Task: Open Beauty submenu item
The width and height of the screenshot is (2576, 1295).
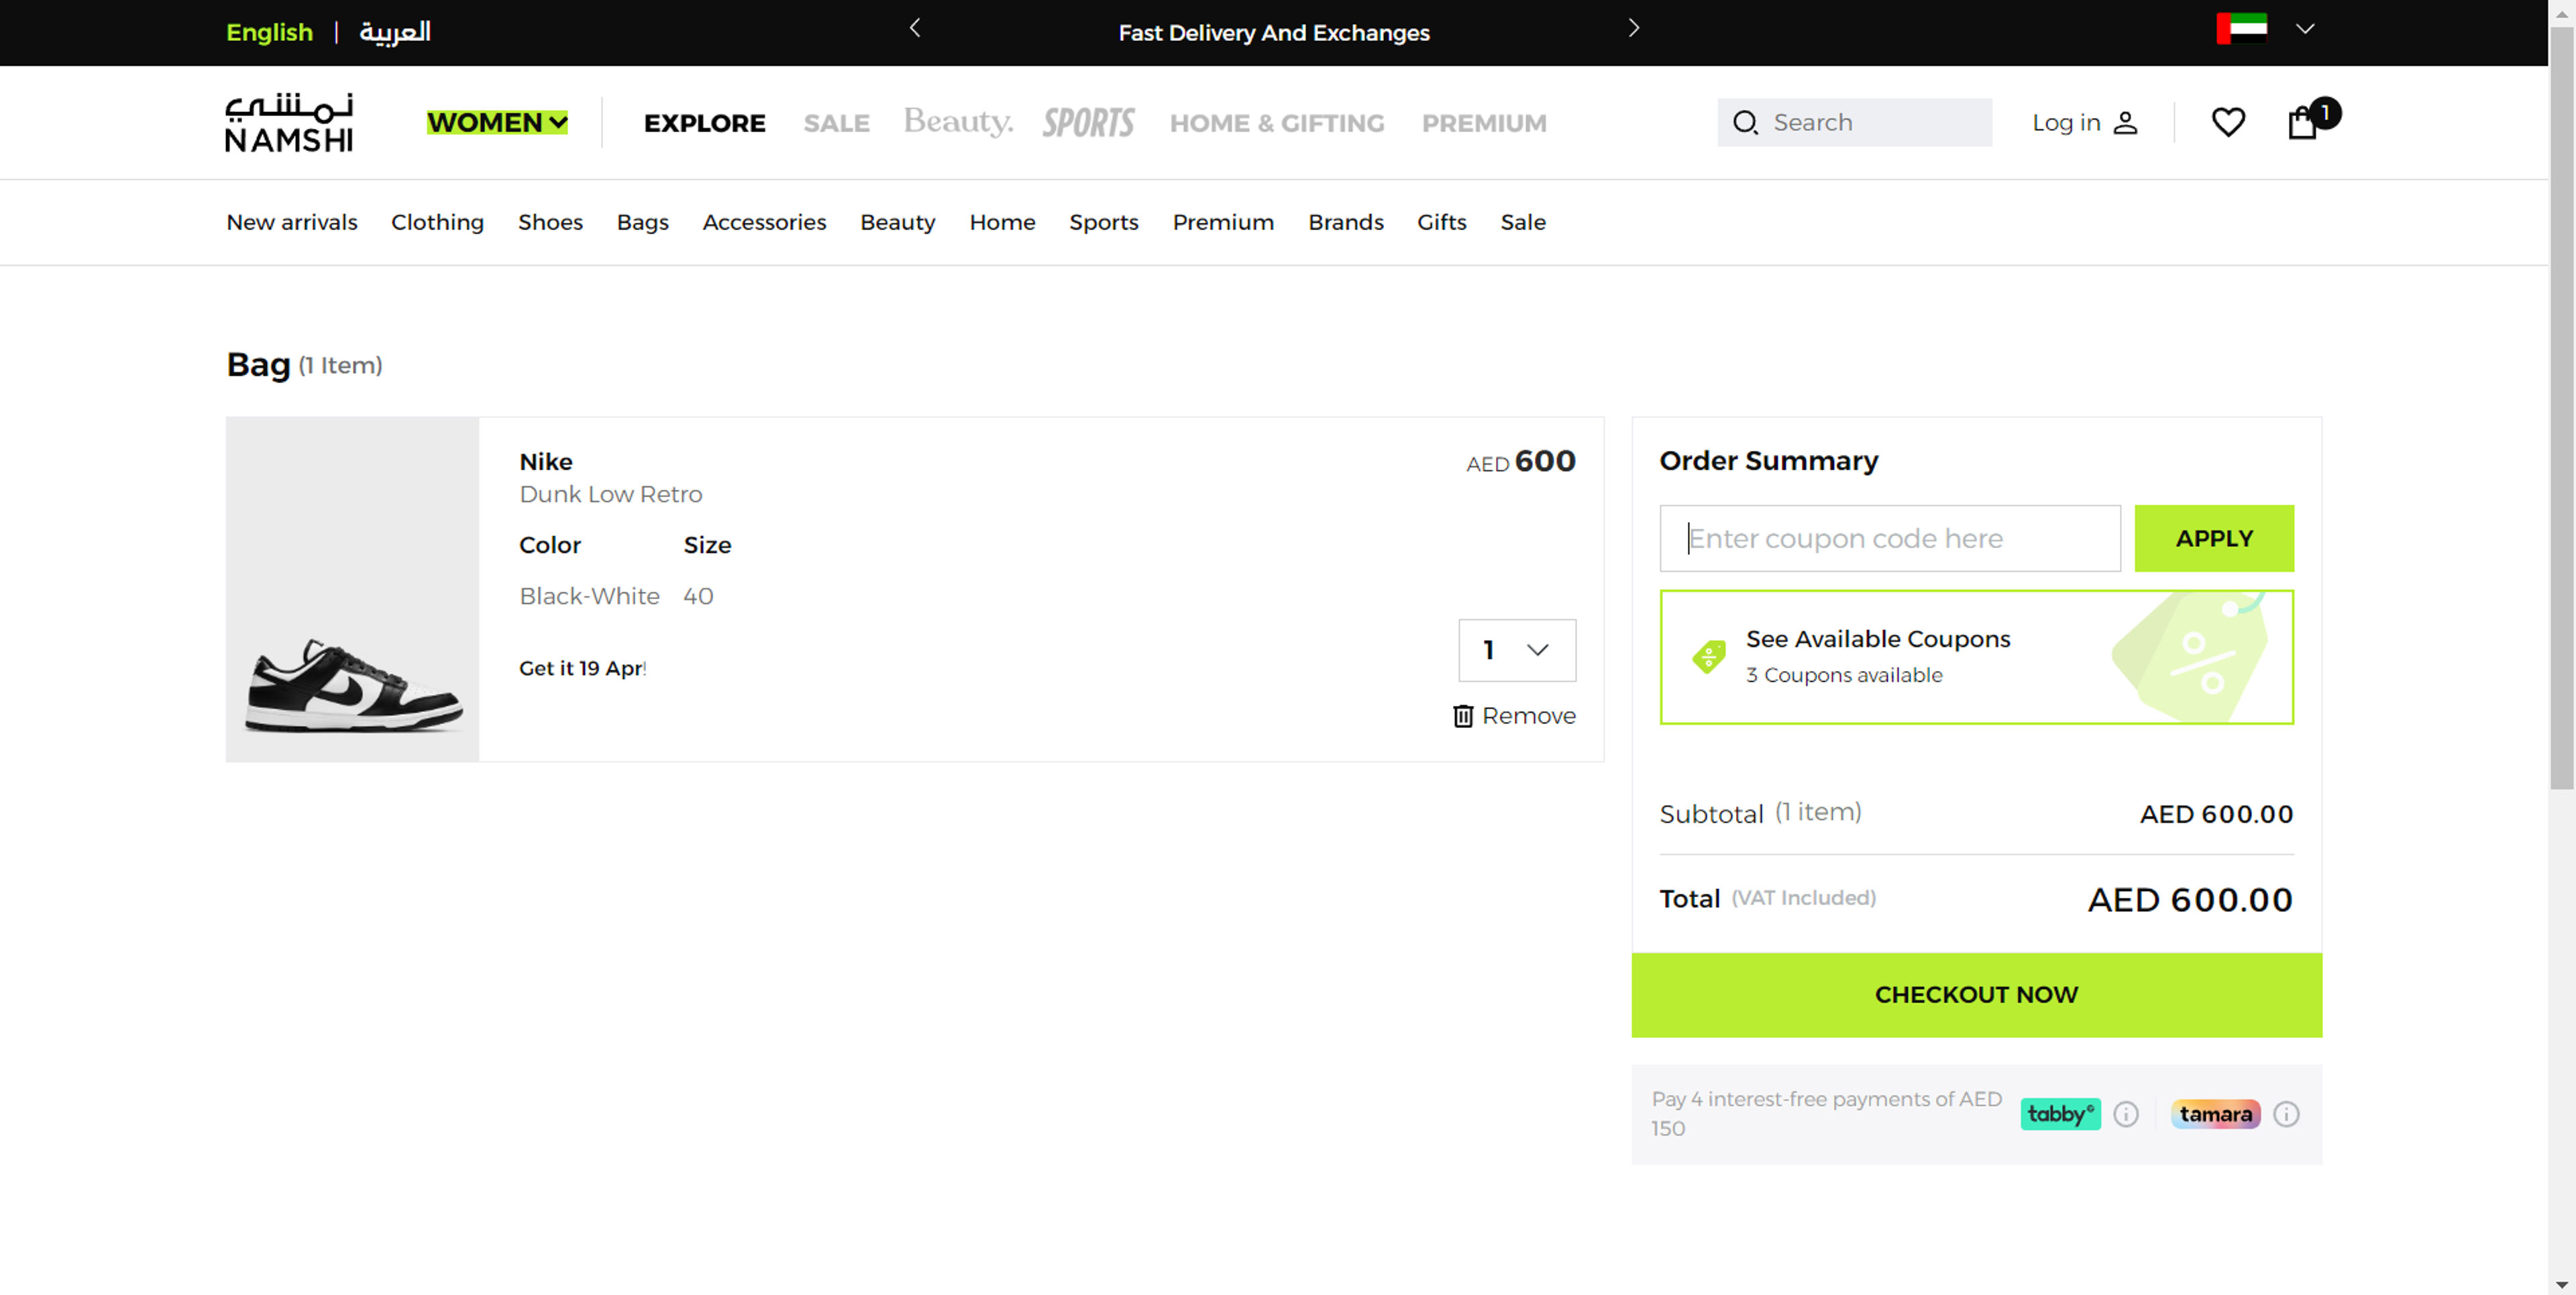Action: tap(897, 222)
